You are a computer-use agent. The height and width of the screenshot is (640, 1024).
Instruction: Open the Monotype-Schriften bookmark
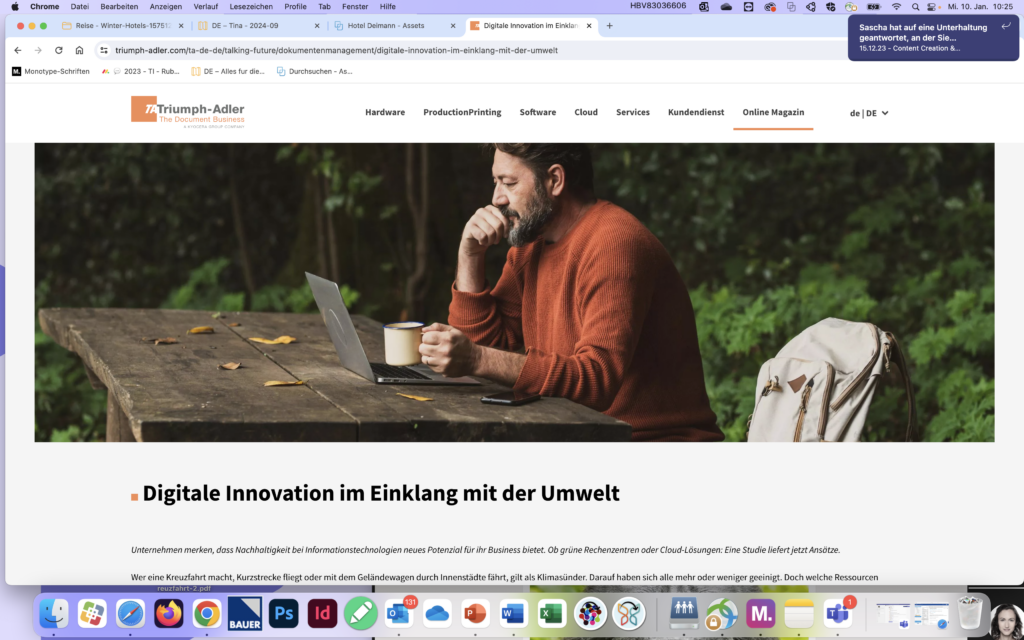(50, 71)
